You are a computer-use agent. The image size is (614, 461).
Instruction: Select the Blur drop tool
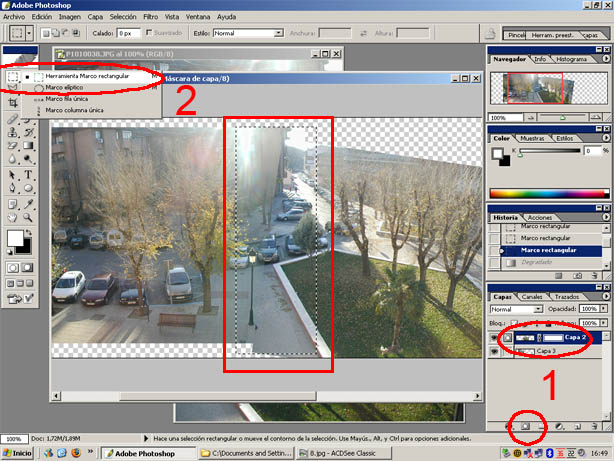tap(13, 159)
